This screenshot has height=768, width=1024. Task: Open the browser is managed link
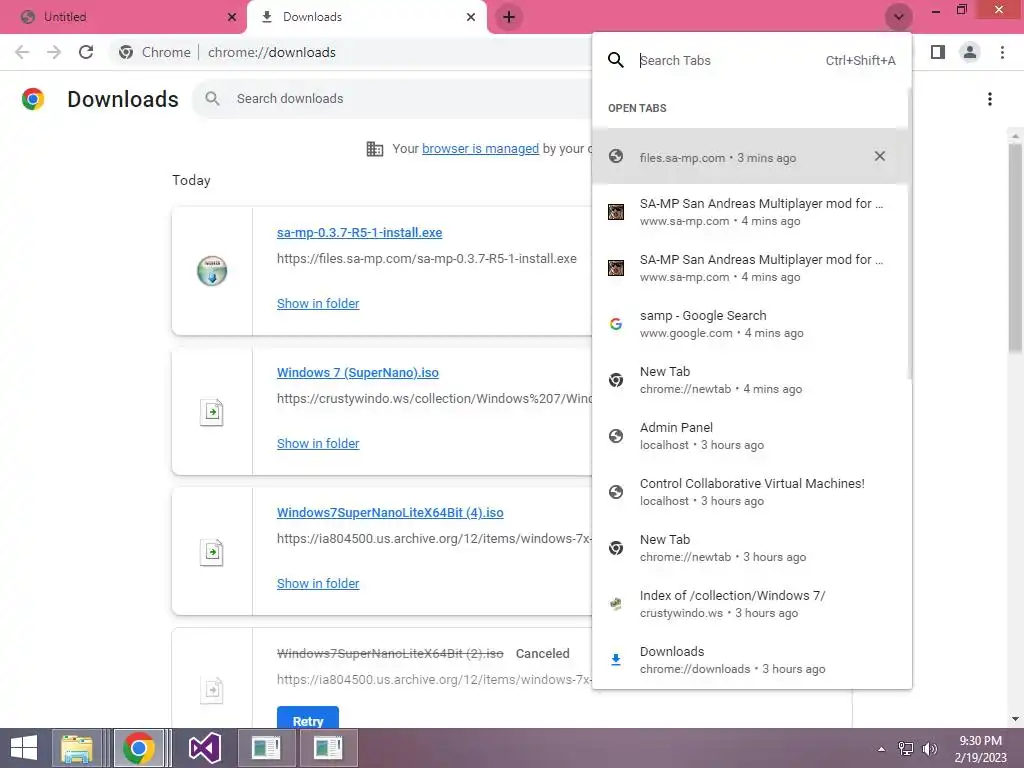coord(480,148)
